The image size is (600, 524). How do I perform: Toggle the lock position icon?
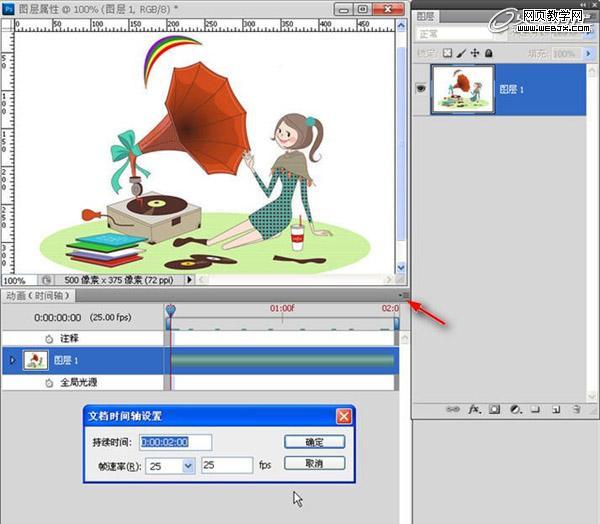pos(475,53)
